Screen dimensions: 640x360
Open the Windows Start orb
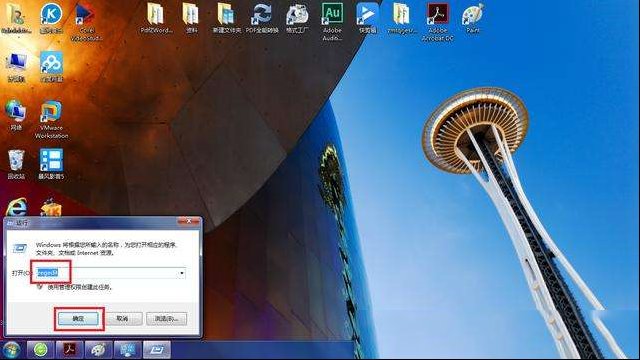coord(11,350)
